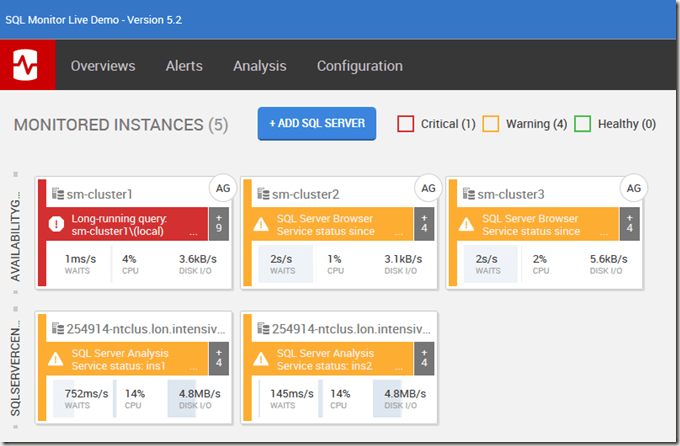Open the sm-cluster3 server name link

(x=511, y=194)
